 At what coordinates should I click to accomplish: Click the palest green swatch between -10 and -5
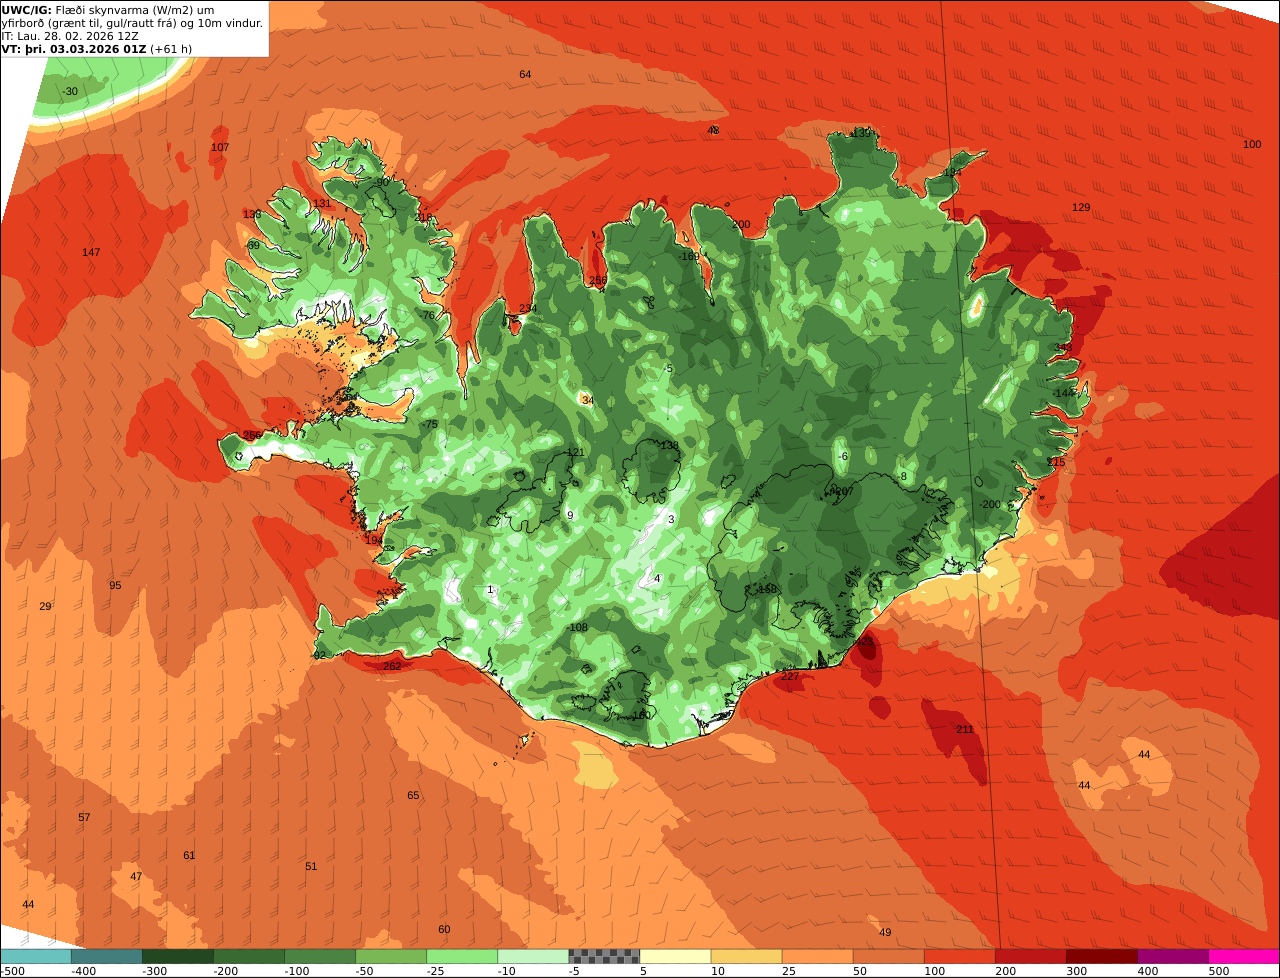click(x=533, y=956)
